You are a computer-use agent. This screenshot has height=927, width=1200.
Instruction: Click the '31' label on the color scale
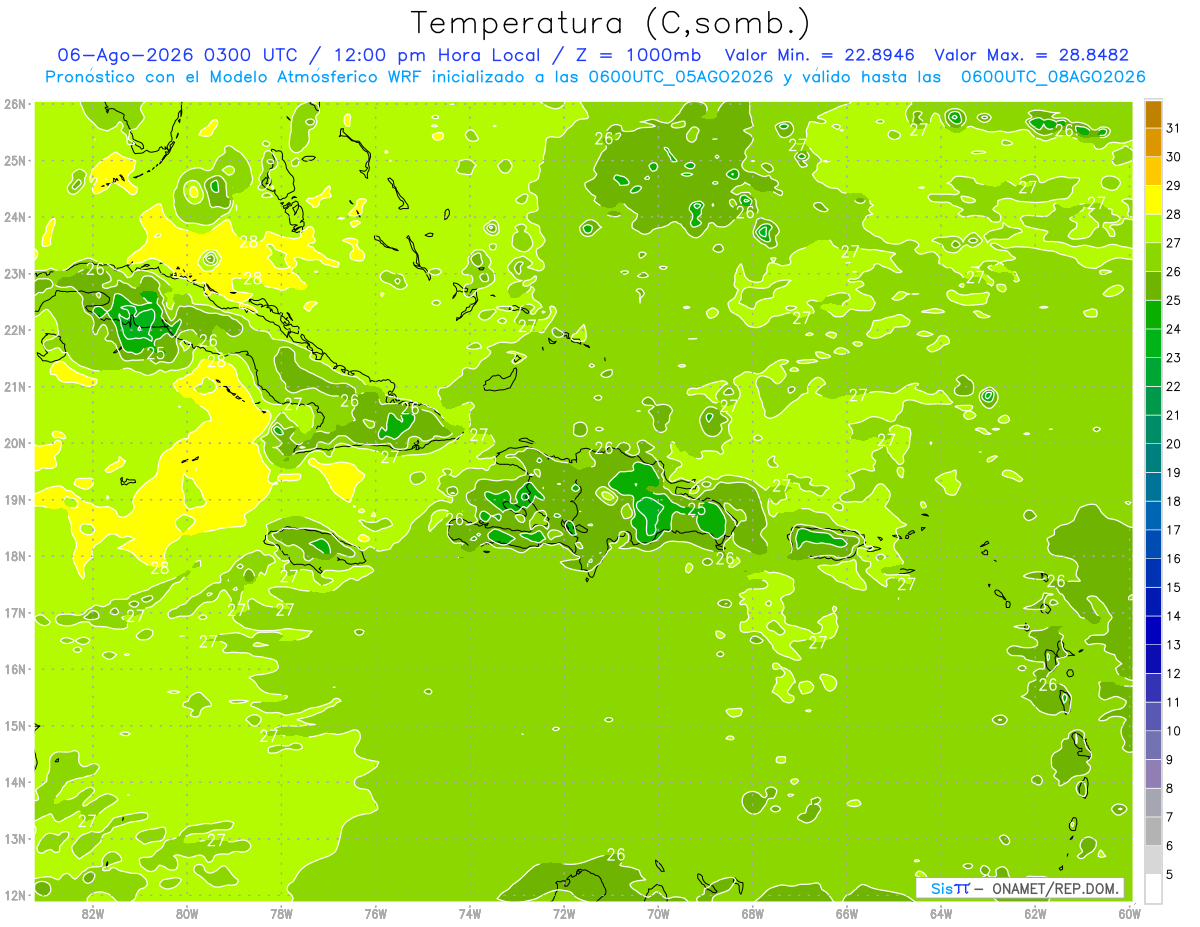click(x=1174, y=128)
